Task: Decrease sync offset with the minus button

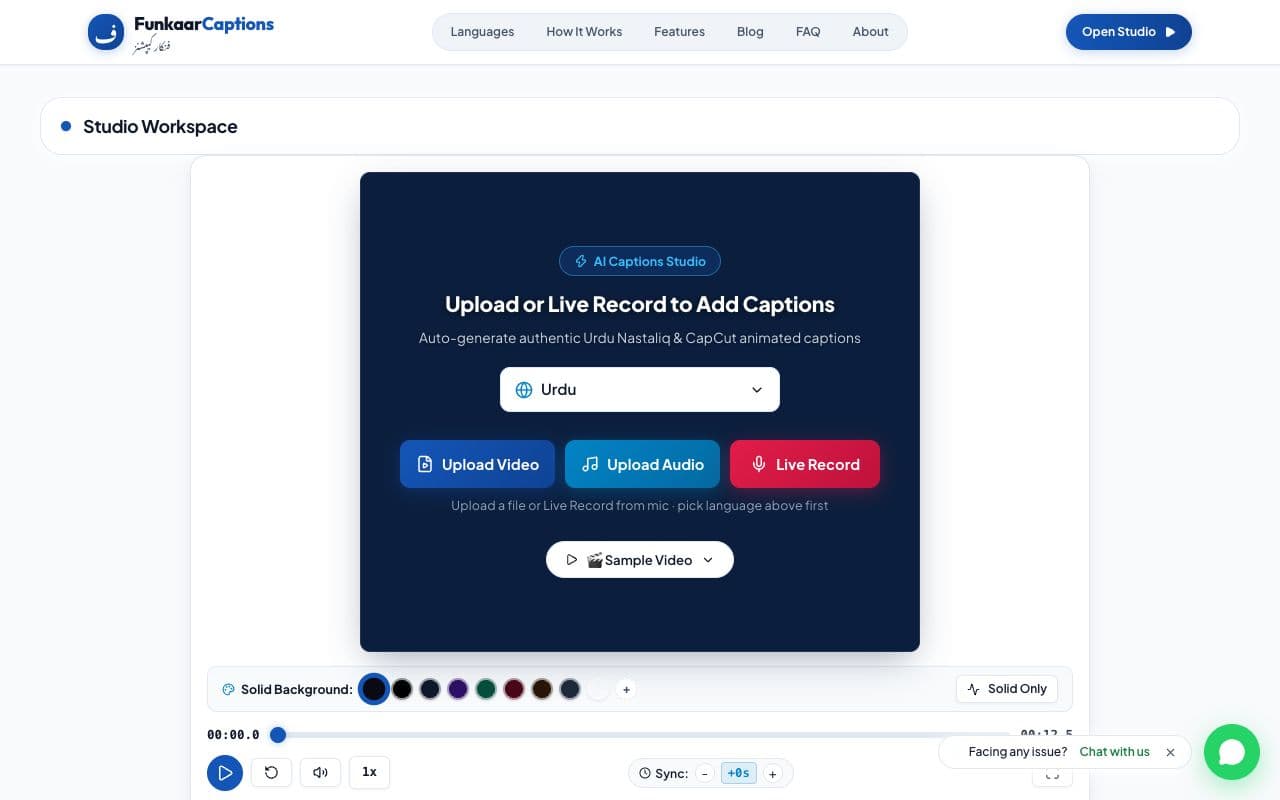Action: point(705,773)
